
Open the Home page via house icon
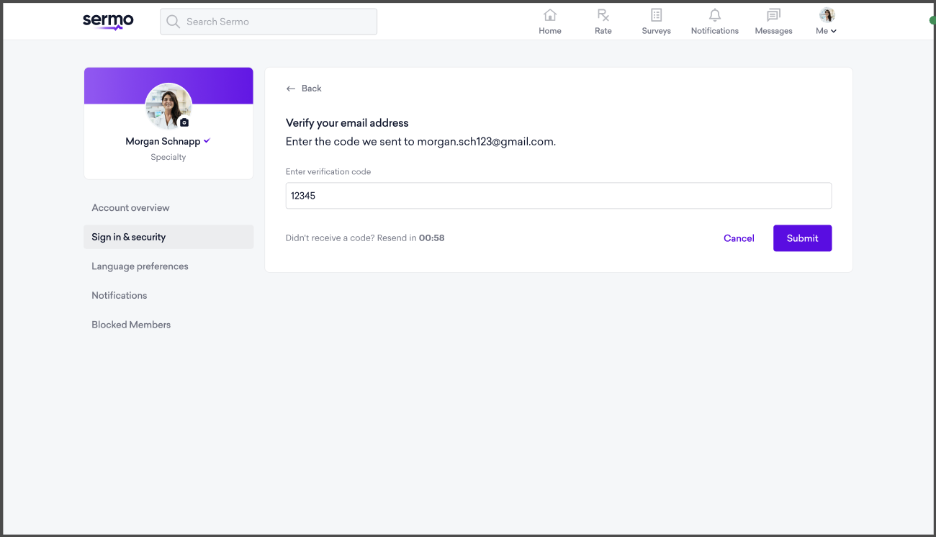click(550, 15)
